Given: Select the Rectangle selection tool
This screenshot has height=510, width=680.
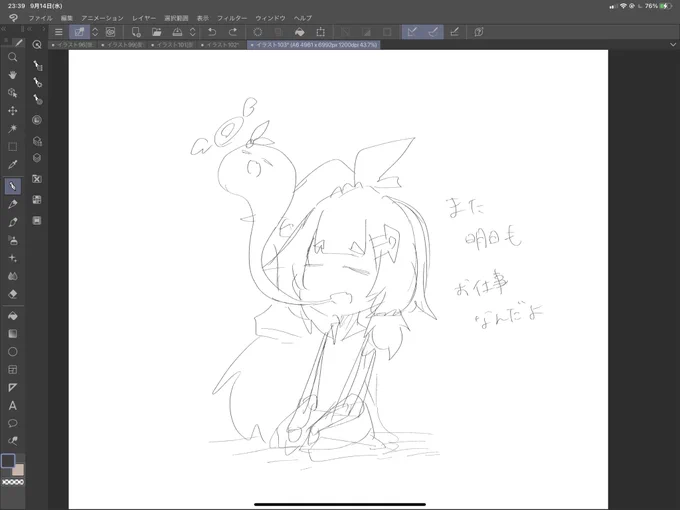Looking at the screenshot, I should pos(13,147).
